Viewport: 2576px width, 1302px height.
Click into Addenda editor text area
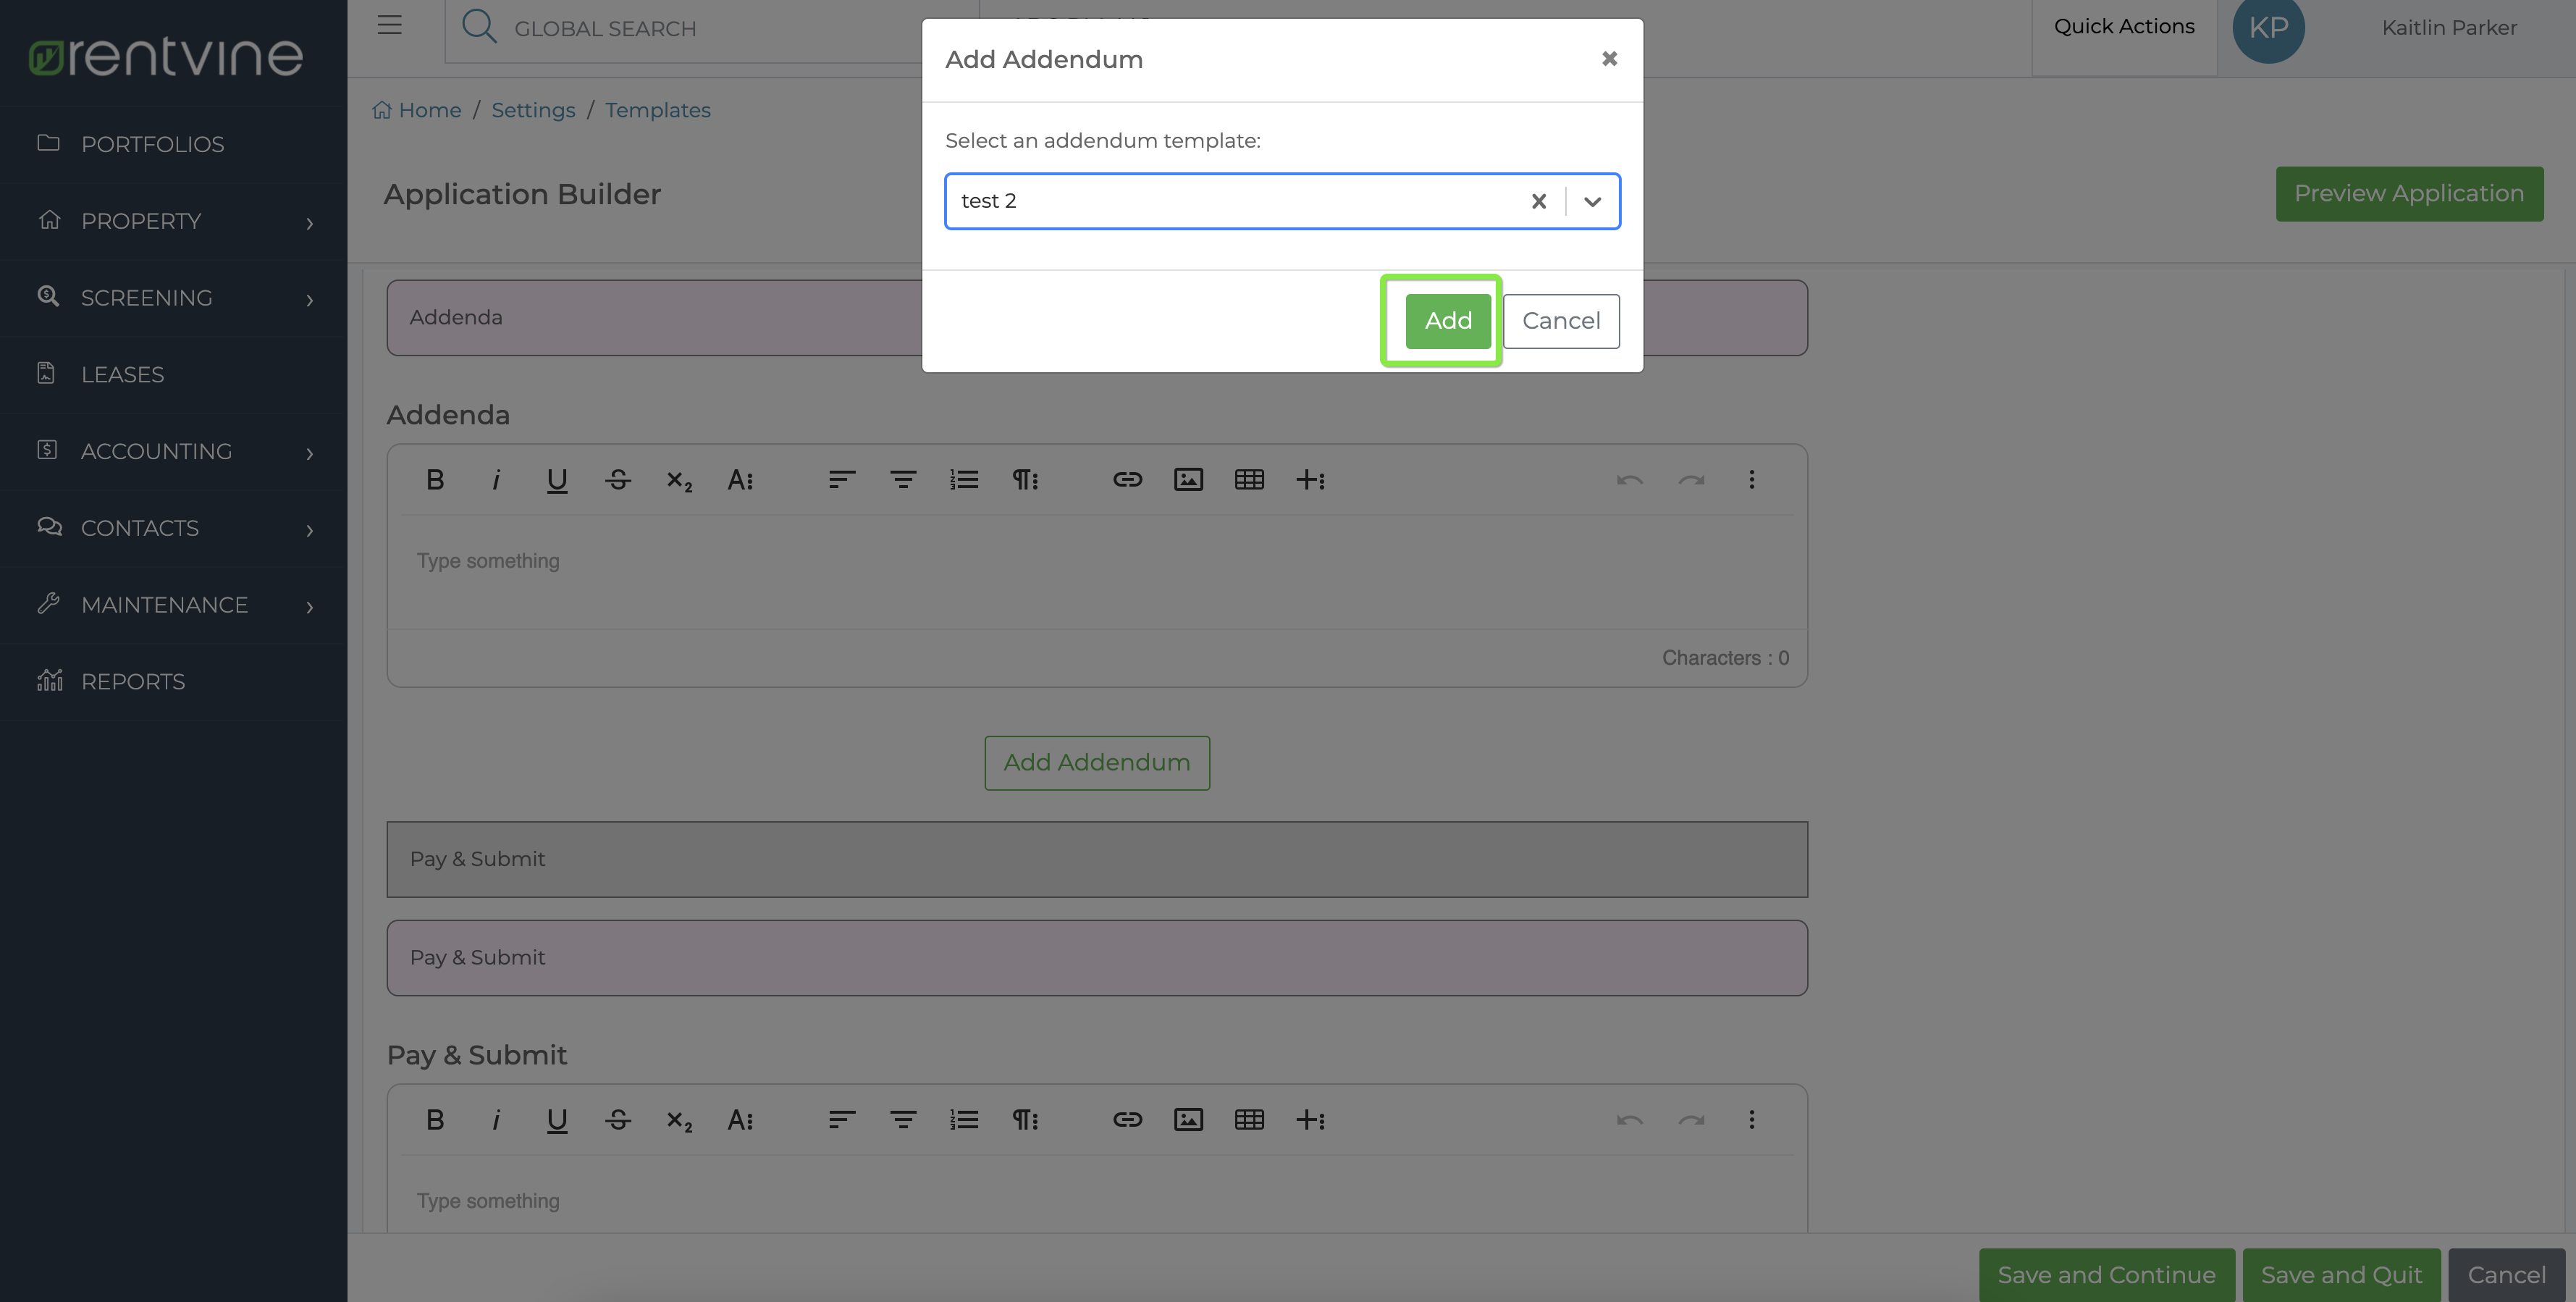click(x=1097, y=572)
